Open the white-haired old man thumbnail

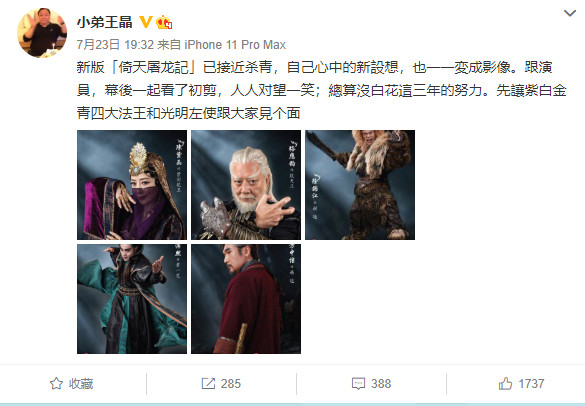pyautogui.click(x=246, y=185)
